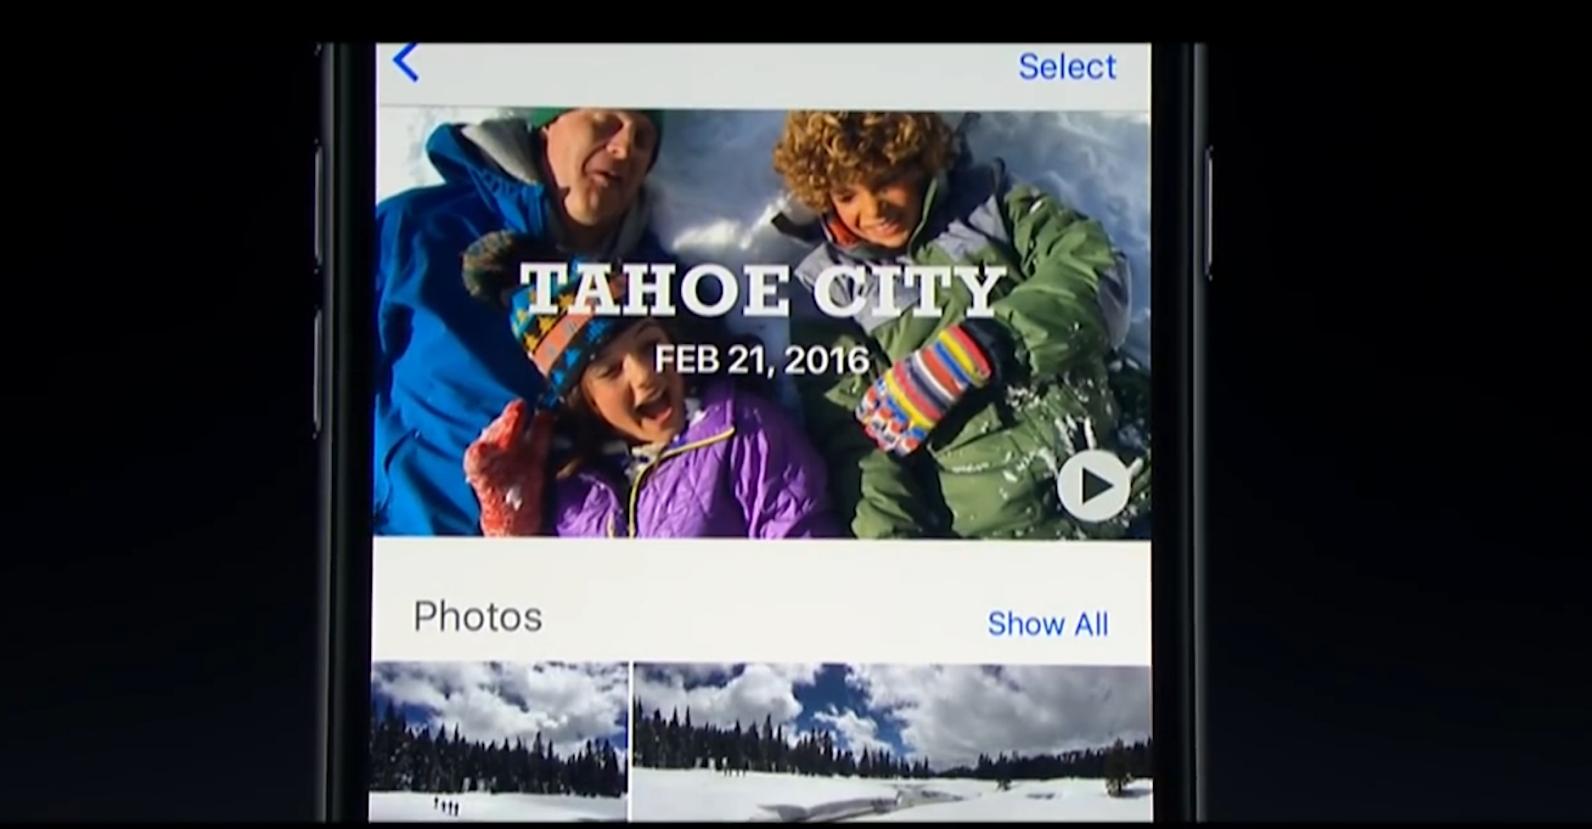
Task: Tap the FEB 21, 2016 date label
Action: (x=762, y=359)
